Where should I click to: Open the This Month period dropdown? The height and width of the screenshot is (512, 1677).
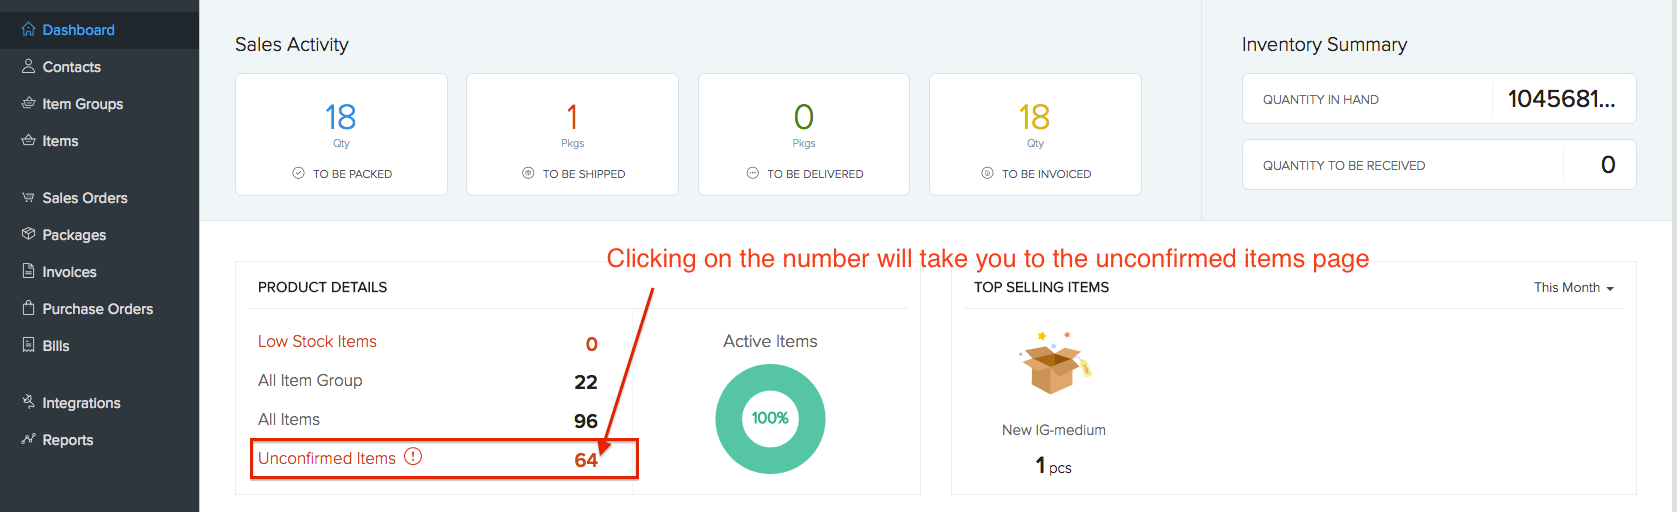coord(1573,288)
